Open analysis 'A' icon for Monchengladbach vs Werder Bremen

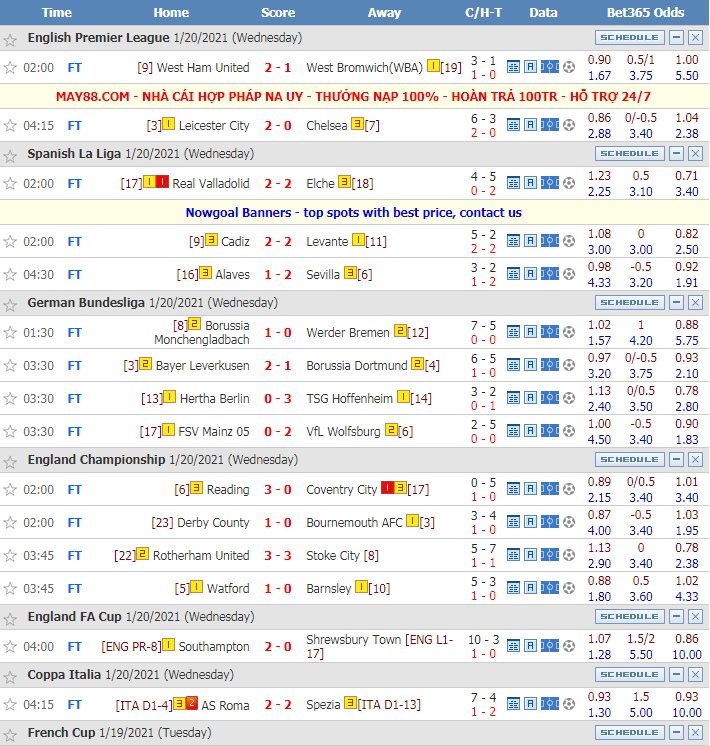pyautogui.click(x=530, y=332)
